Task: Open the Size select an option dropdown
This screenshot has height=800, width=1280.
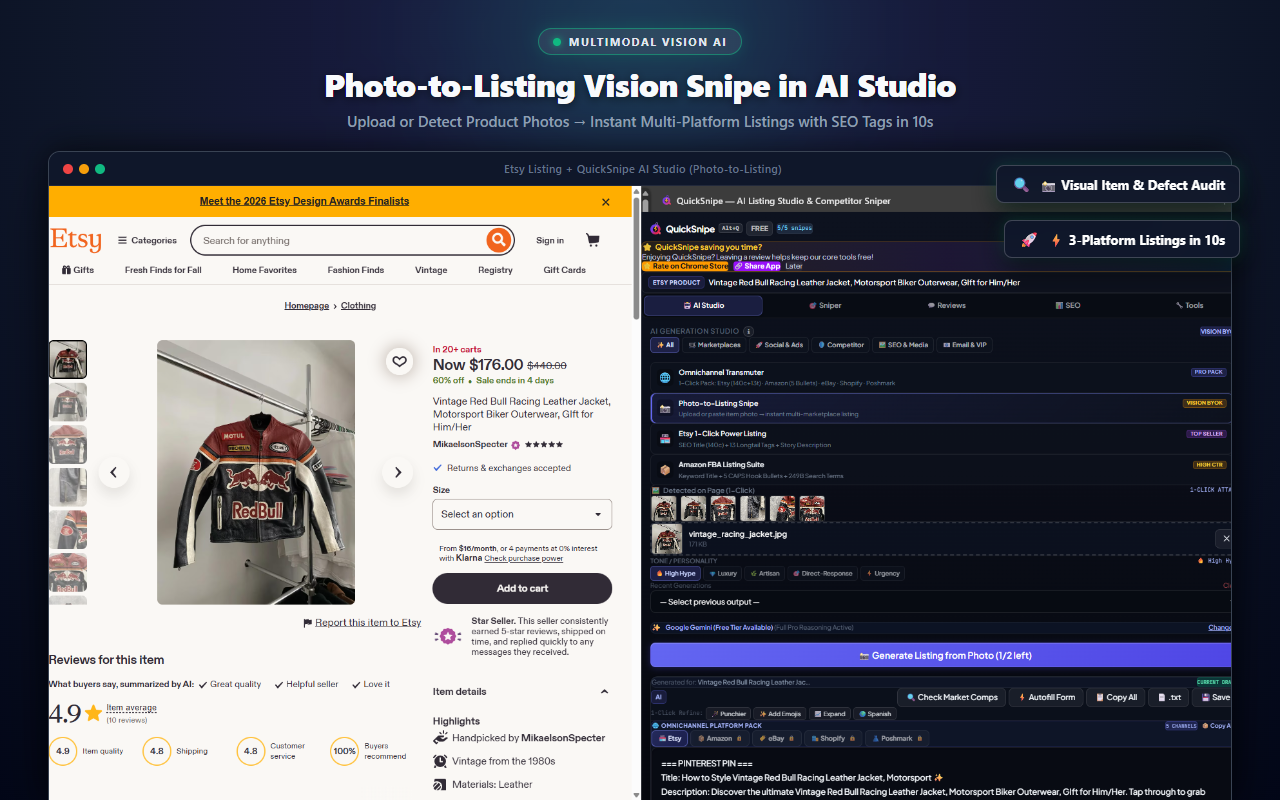Action: click(522, 514)
